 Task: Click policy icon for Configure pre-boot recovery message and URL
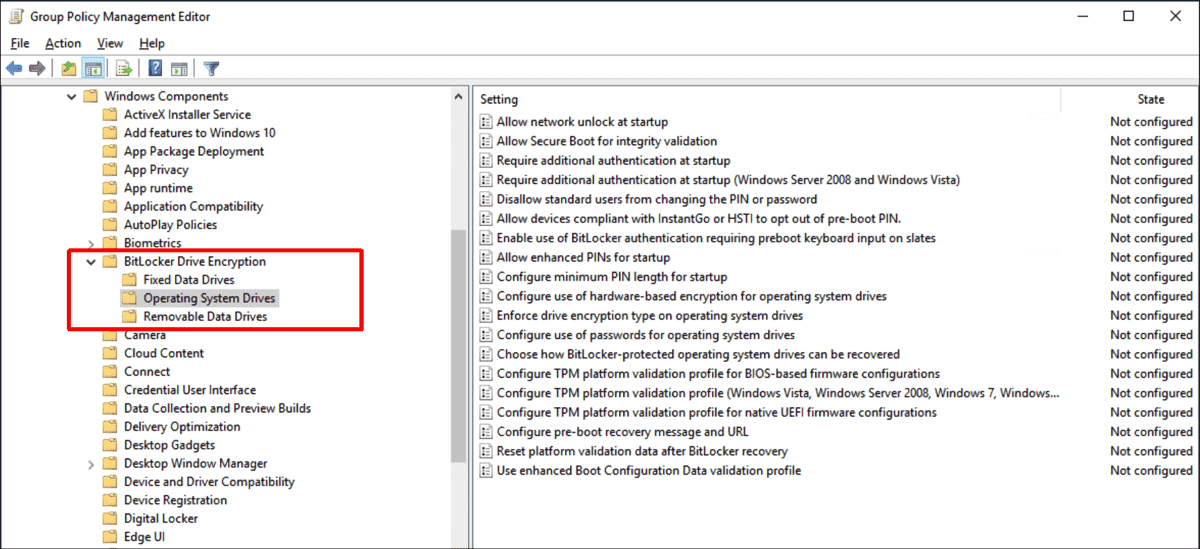point(486,432)
